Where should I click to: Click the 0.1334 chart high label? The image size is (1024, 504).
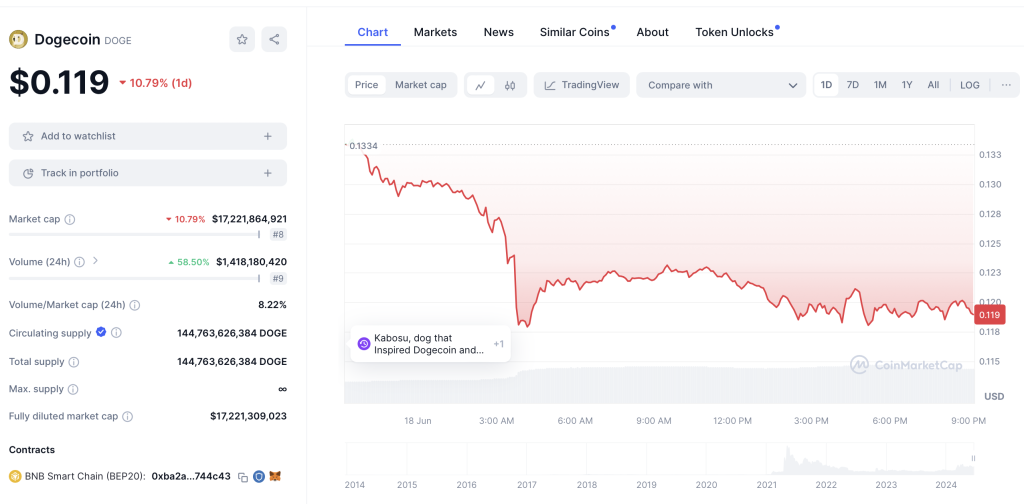(364, 146)
